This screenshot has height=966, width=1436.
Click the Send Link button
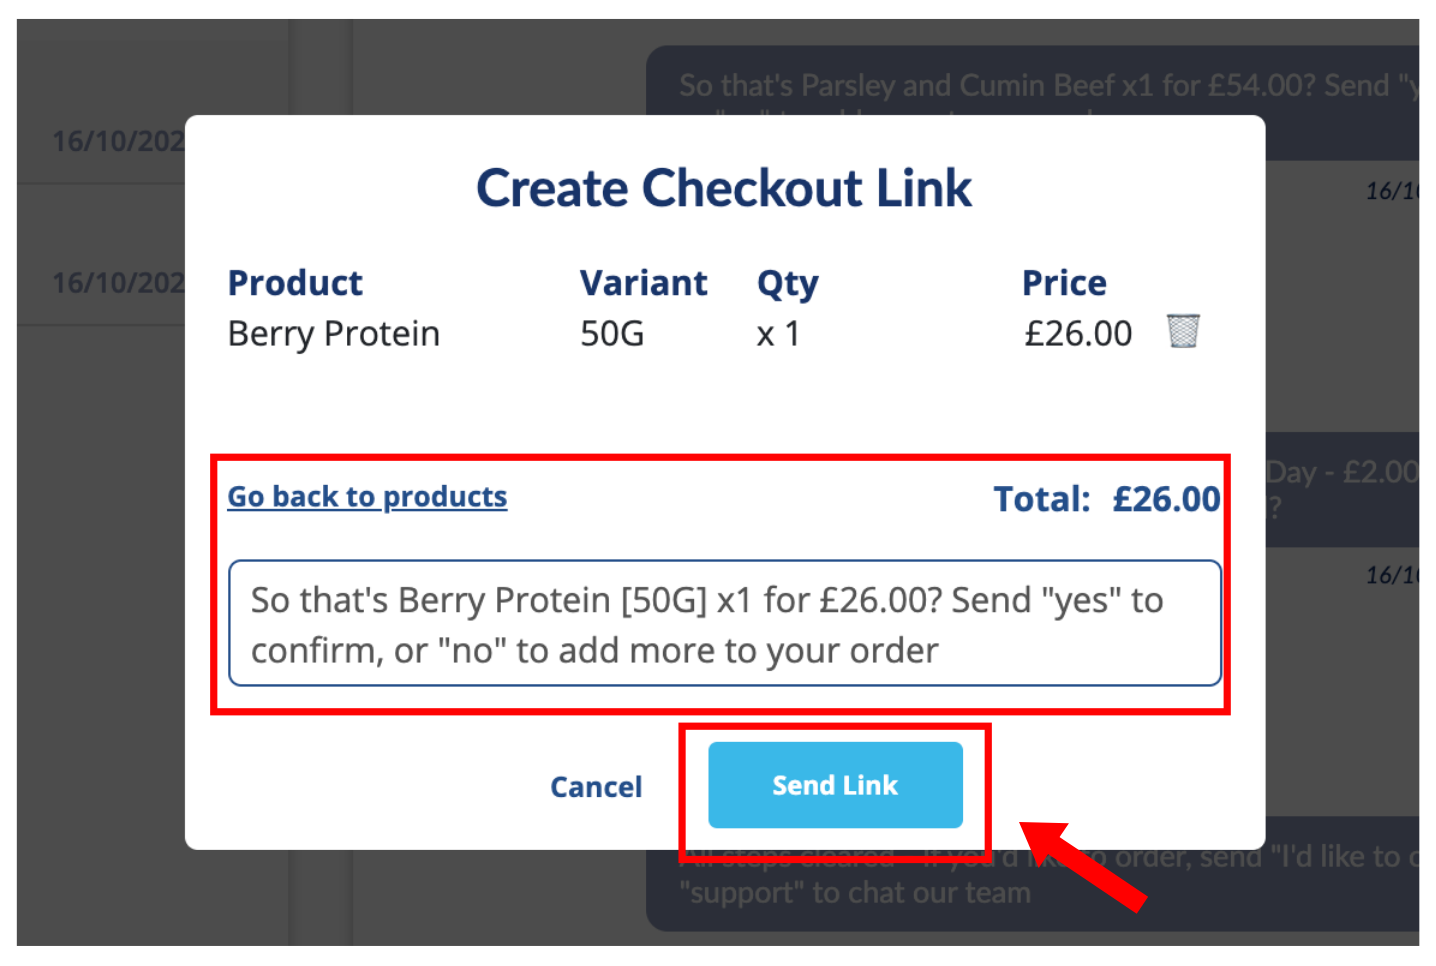click(835, 785)
